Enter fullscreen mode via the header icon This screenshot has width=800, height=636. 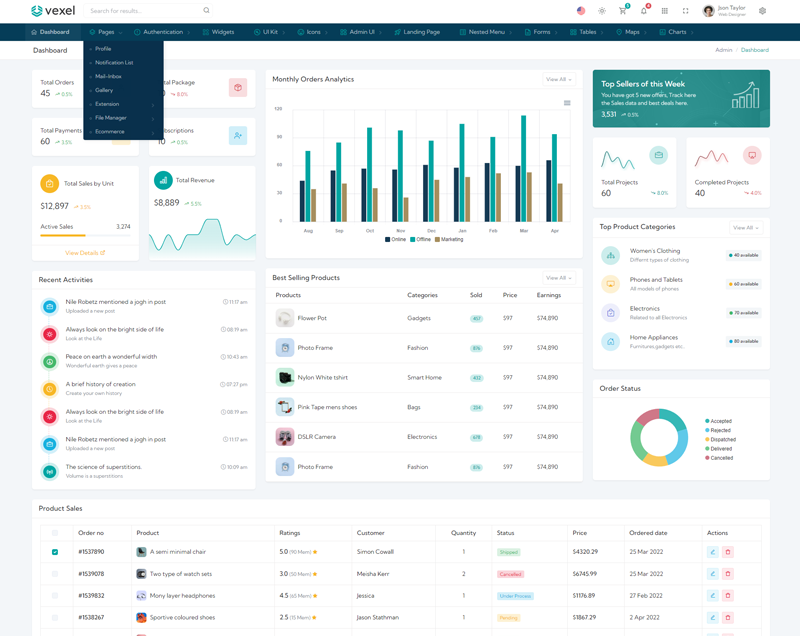pyautogui.click(x=685, y=11)
